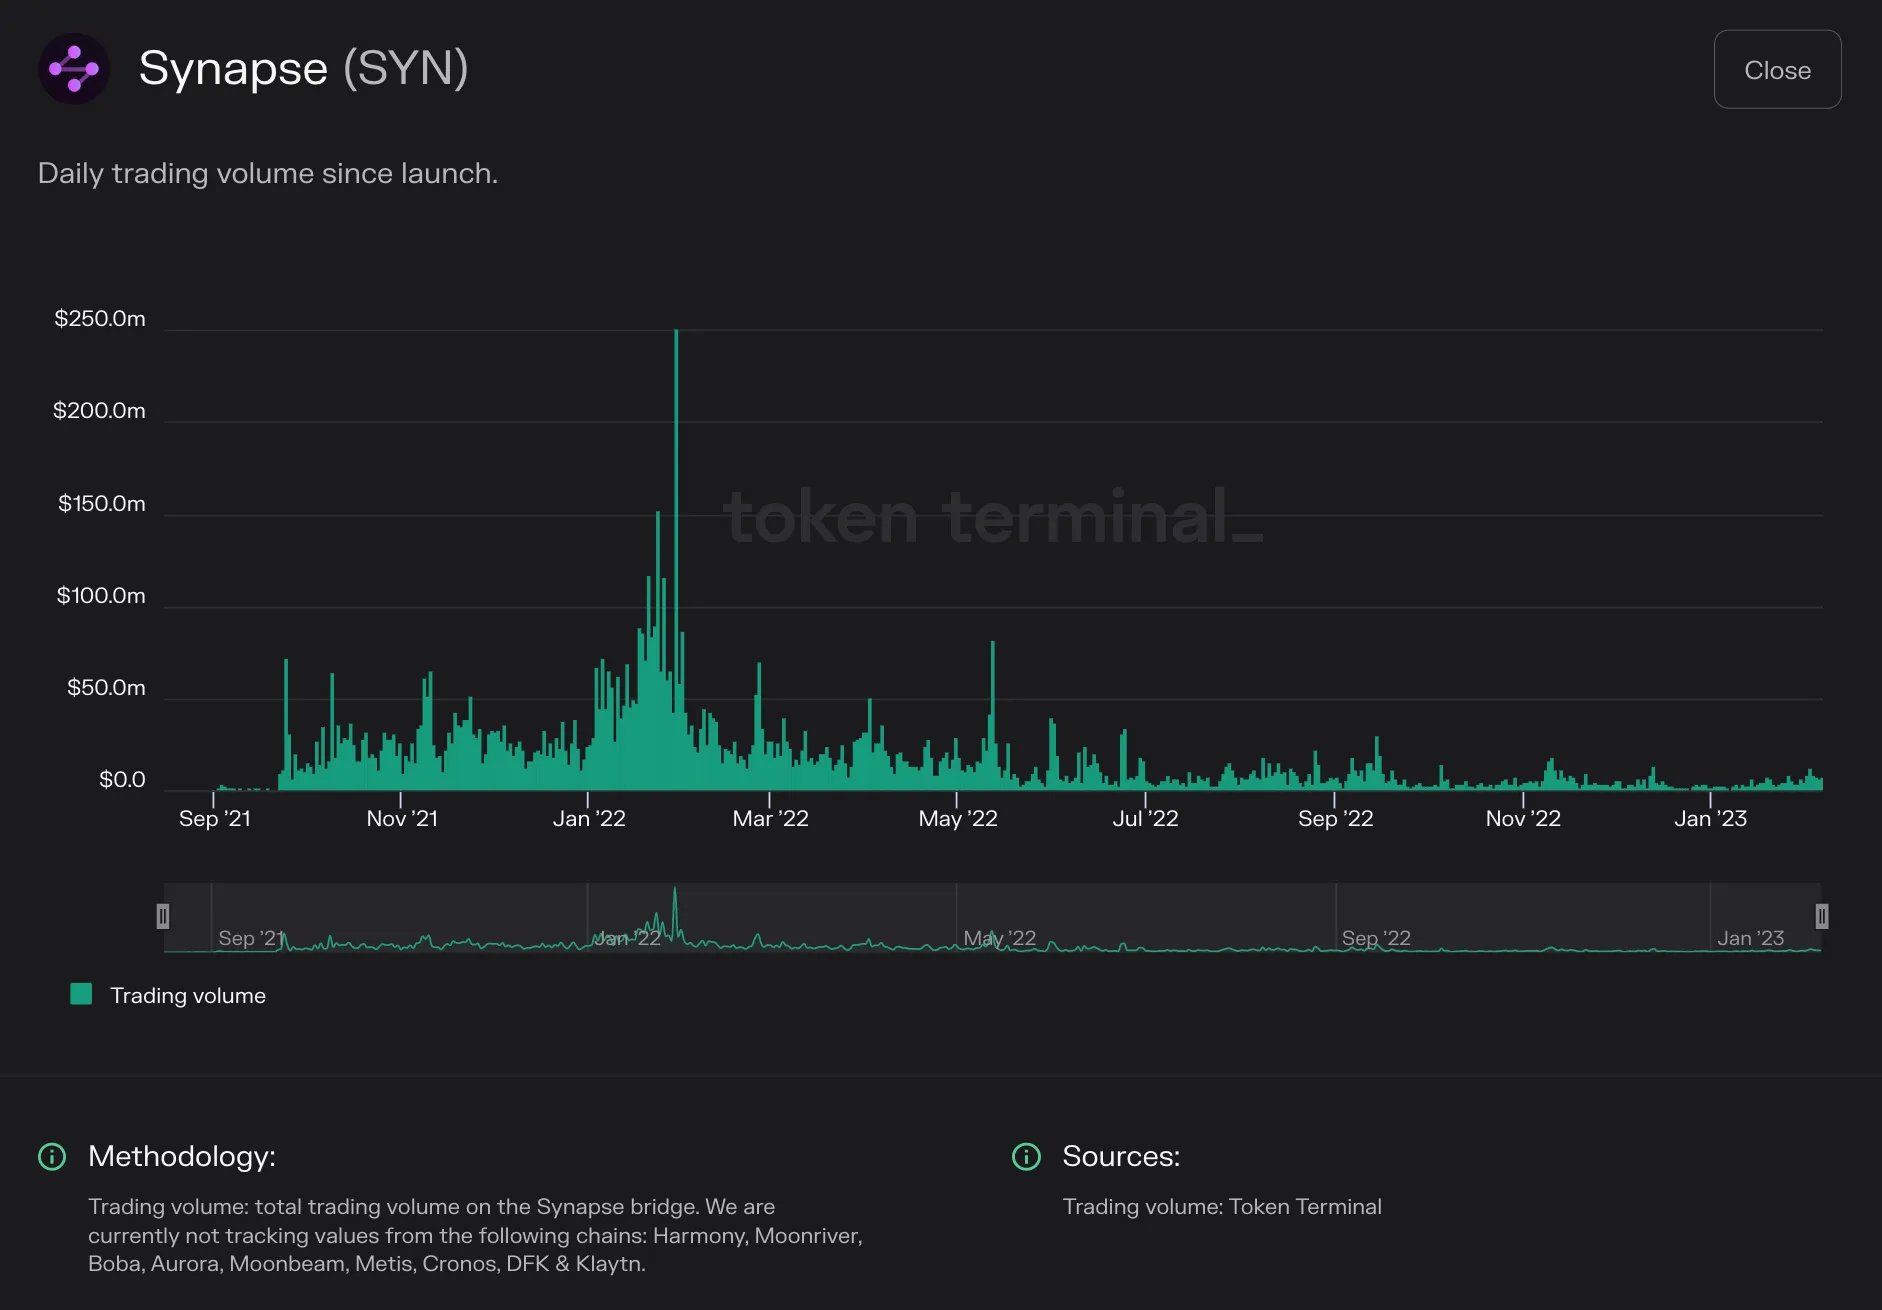Click the Jul '22 x-axis label
Viewport: 1882px width, 1310px height.
coord(1145,818)
